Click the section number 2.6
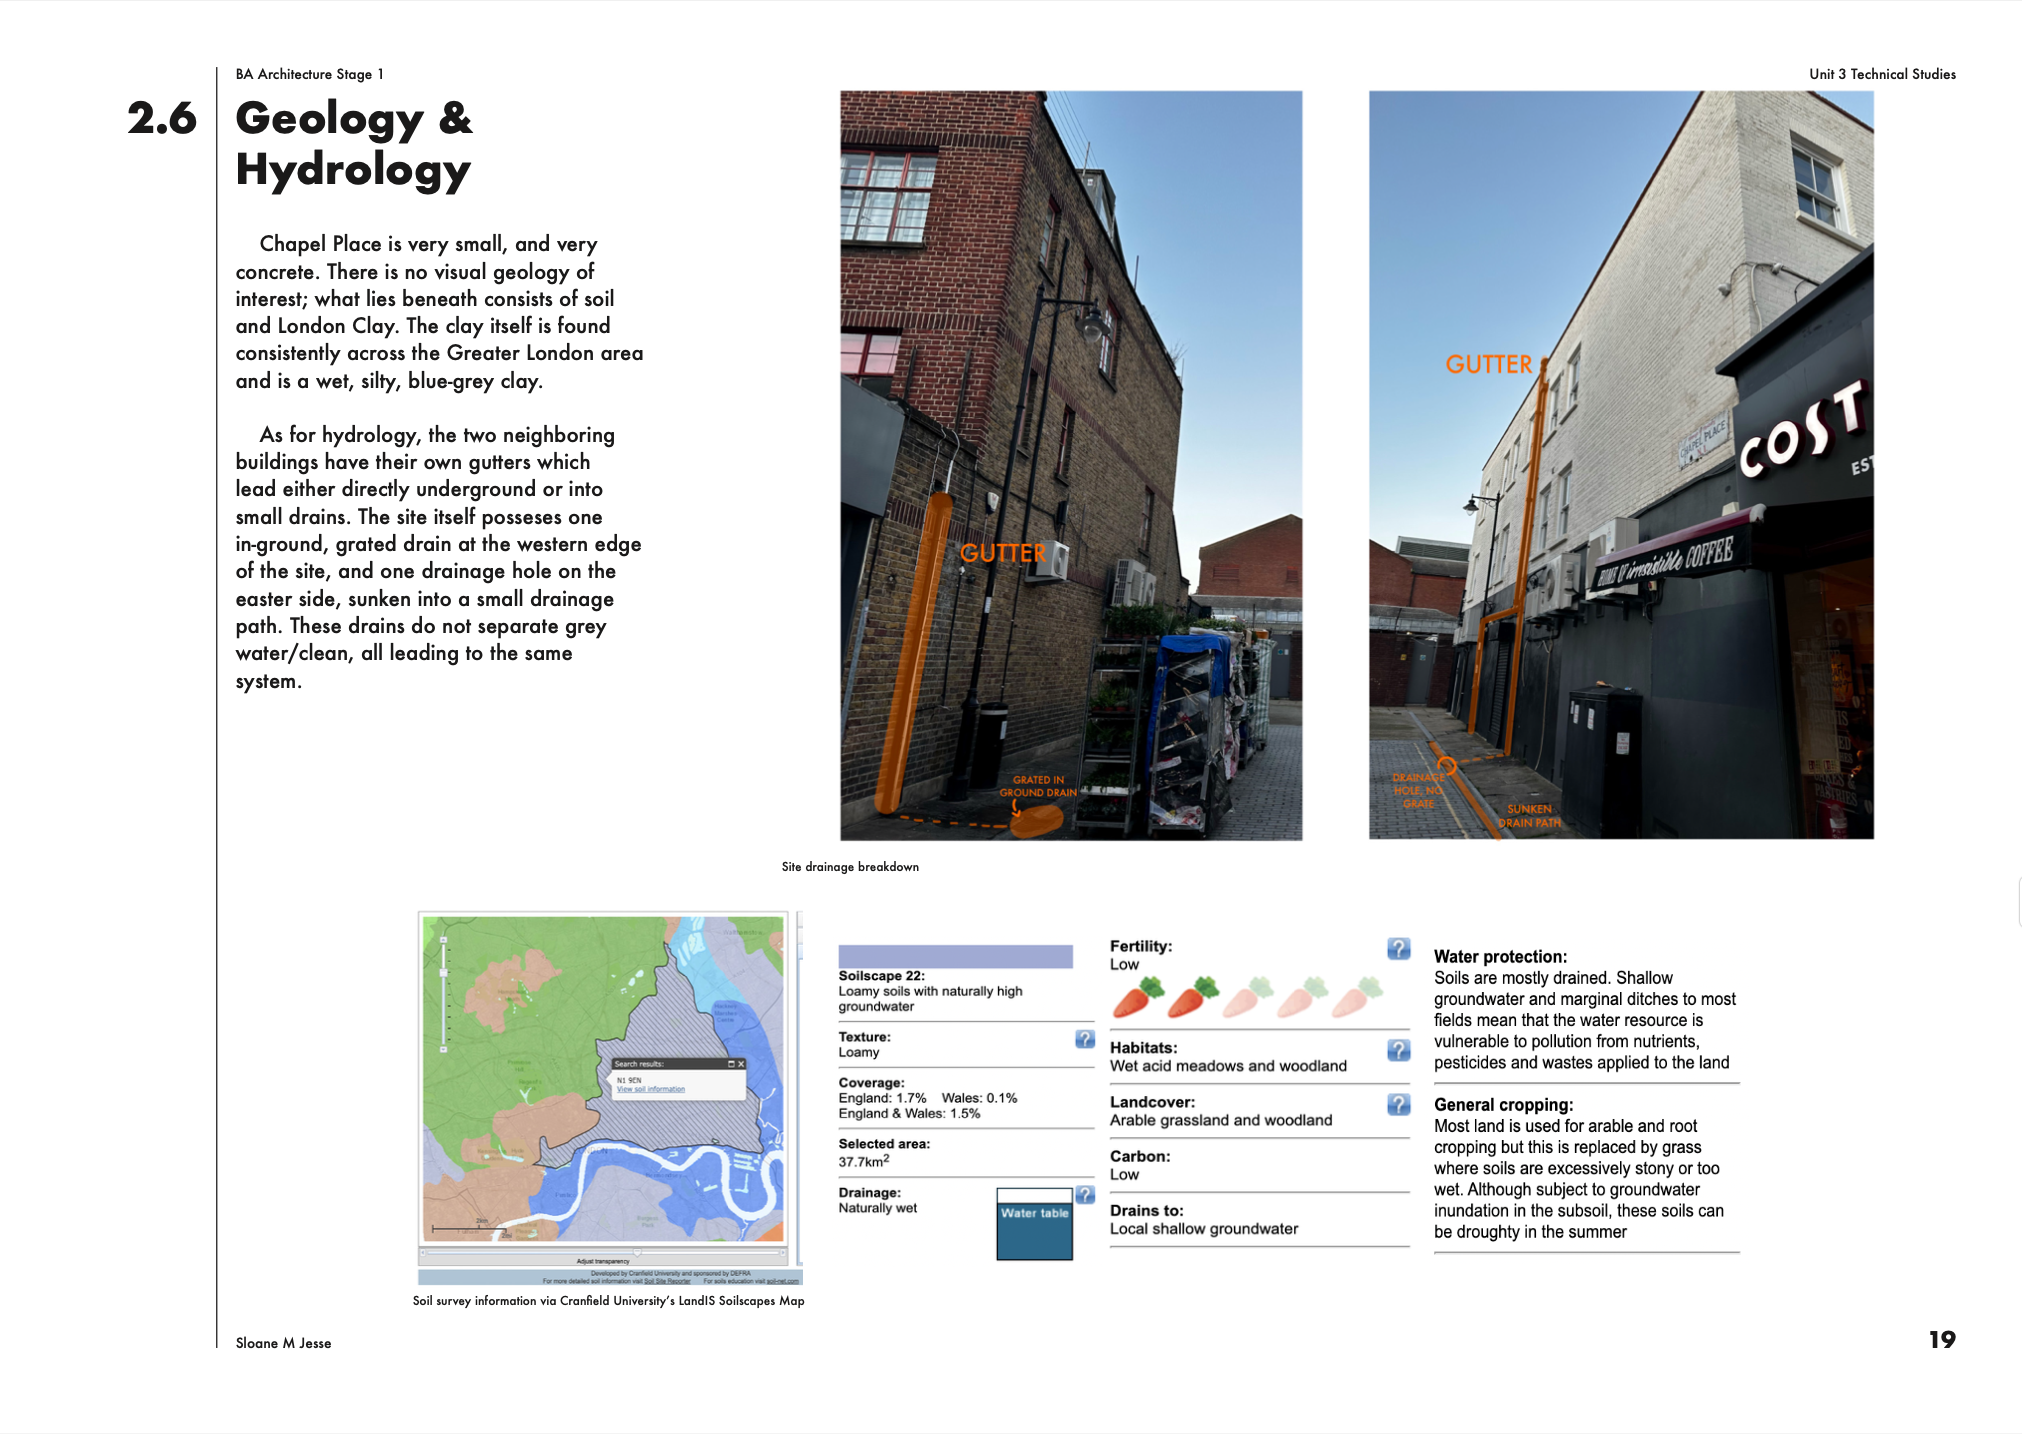Image resolution: width=2022 pixels, height=1434 pixels. tap(162, 118)
